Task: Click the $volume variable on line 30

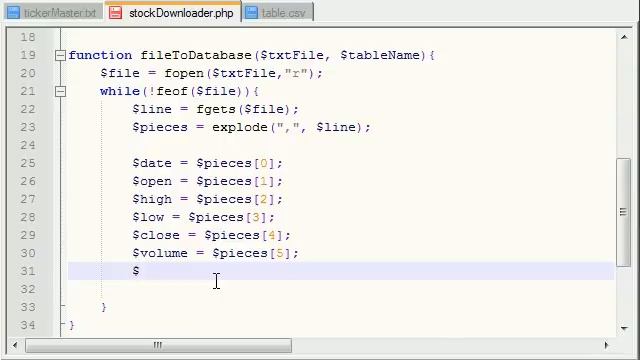Action: coord(160,253)
